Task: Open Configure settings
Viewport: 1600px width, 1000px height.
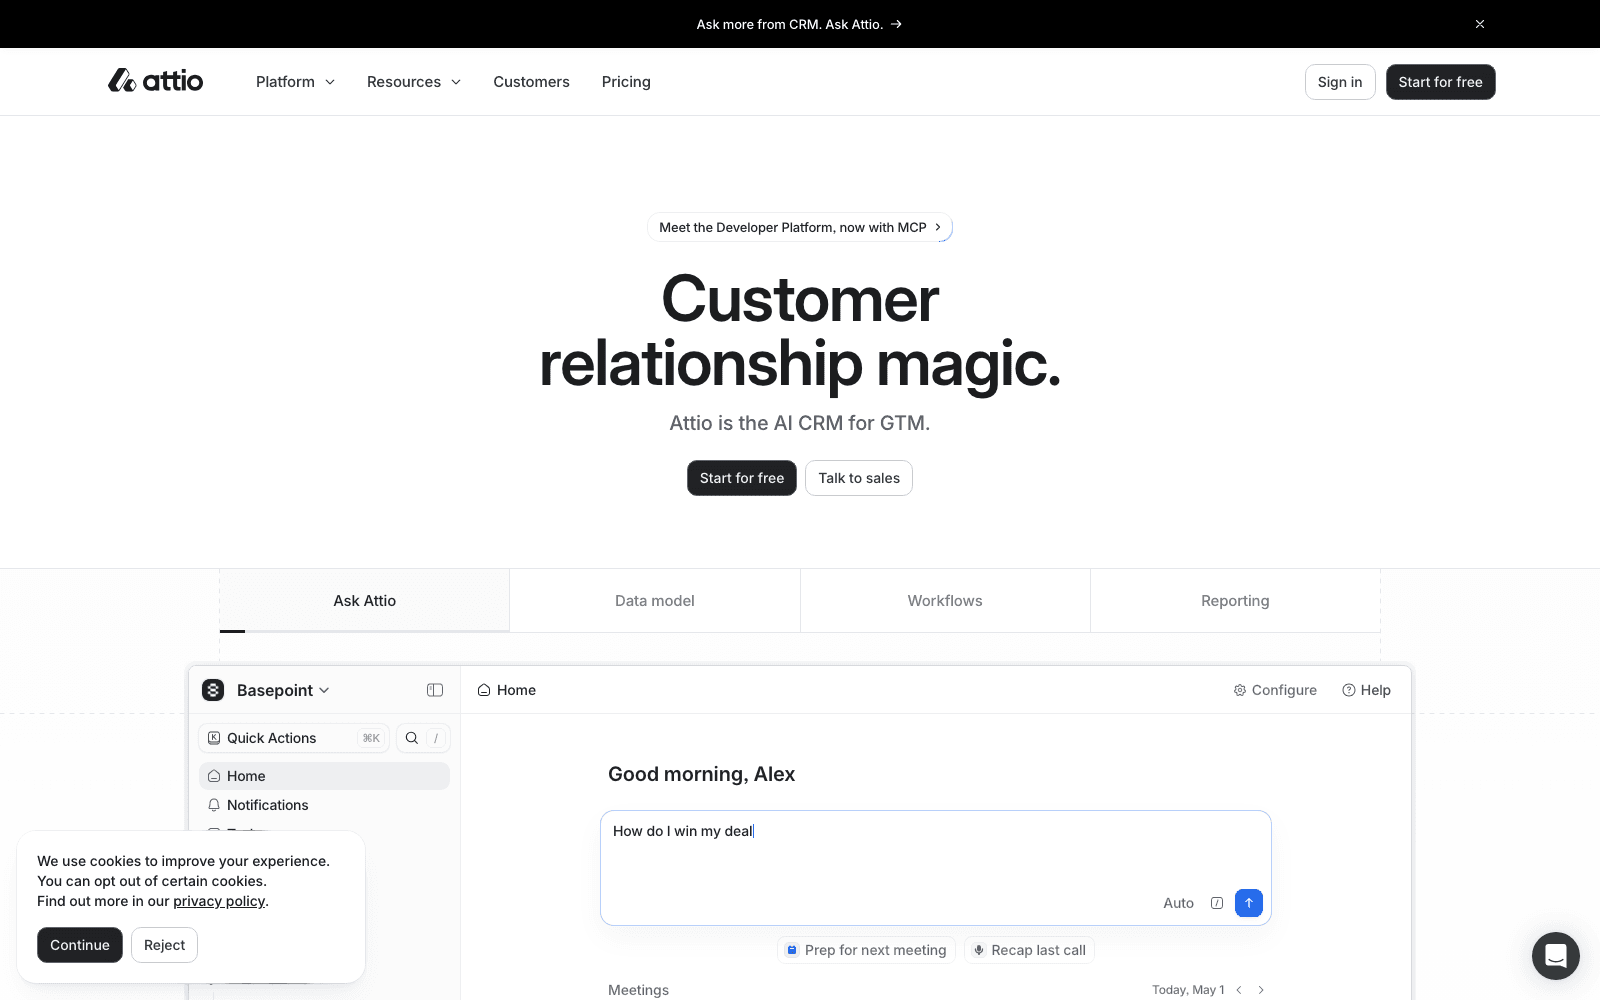Action: [x=1275, y=690]
